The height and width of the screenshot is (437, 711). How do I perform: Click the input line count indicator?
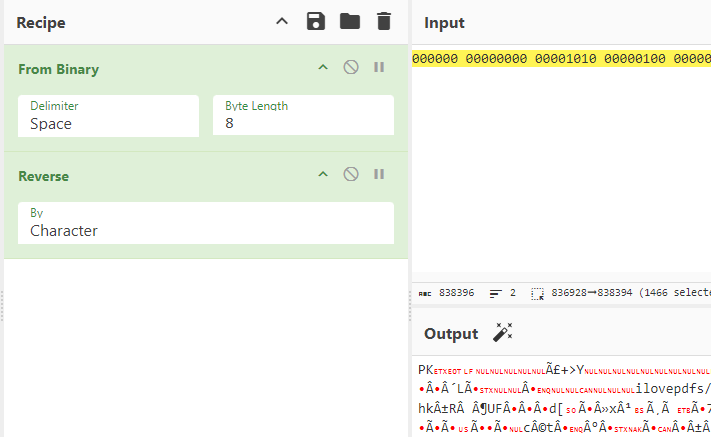(503, 294)
